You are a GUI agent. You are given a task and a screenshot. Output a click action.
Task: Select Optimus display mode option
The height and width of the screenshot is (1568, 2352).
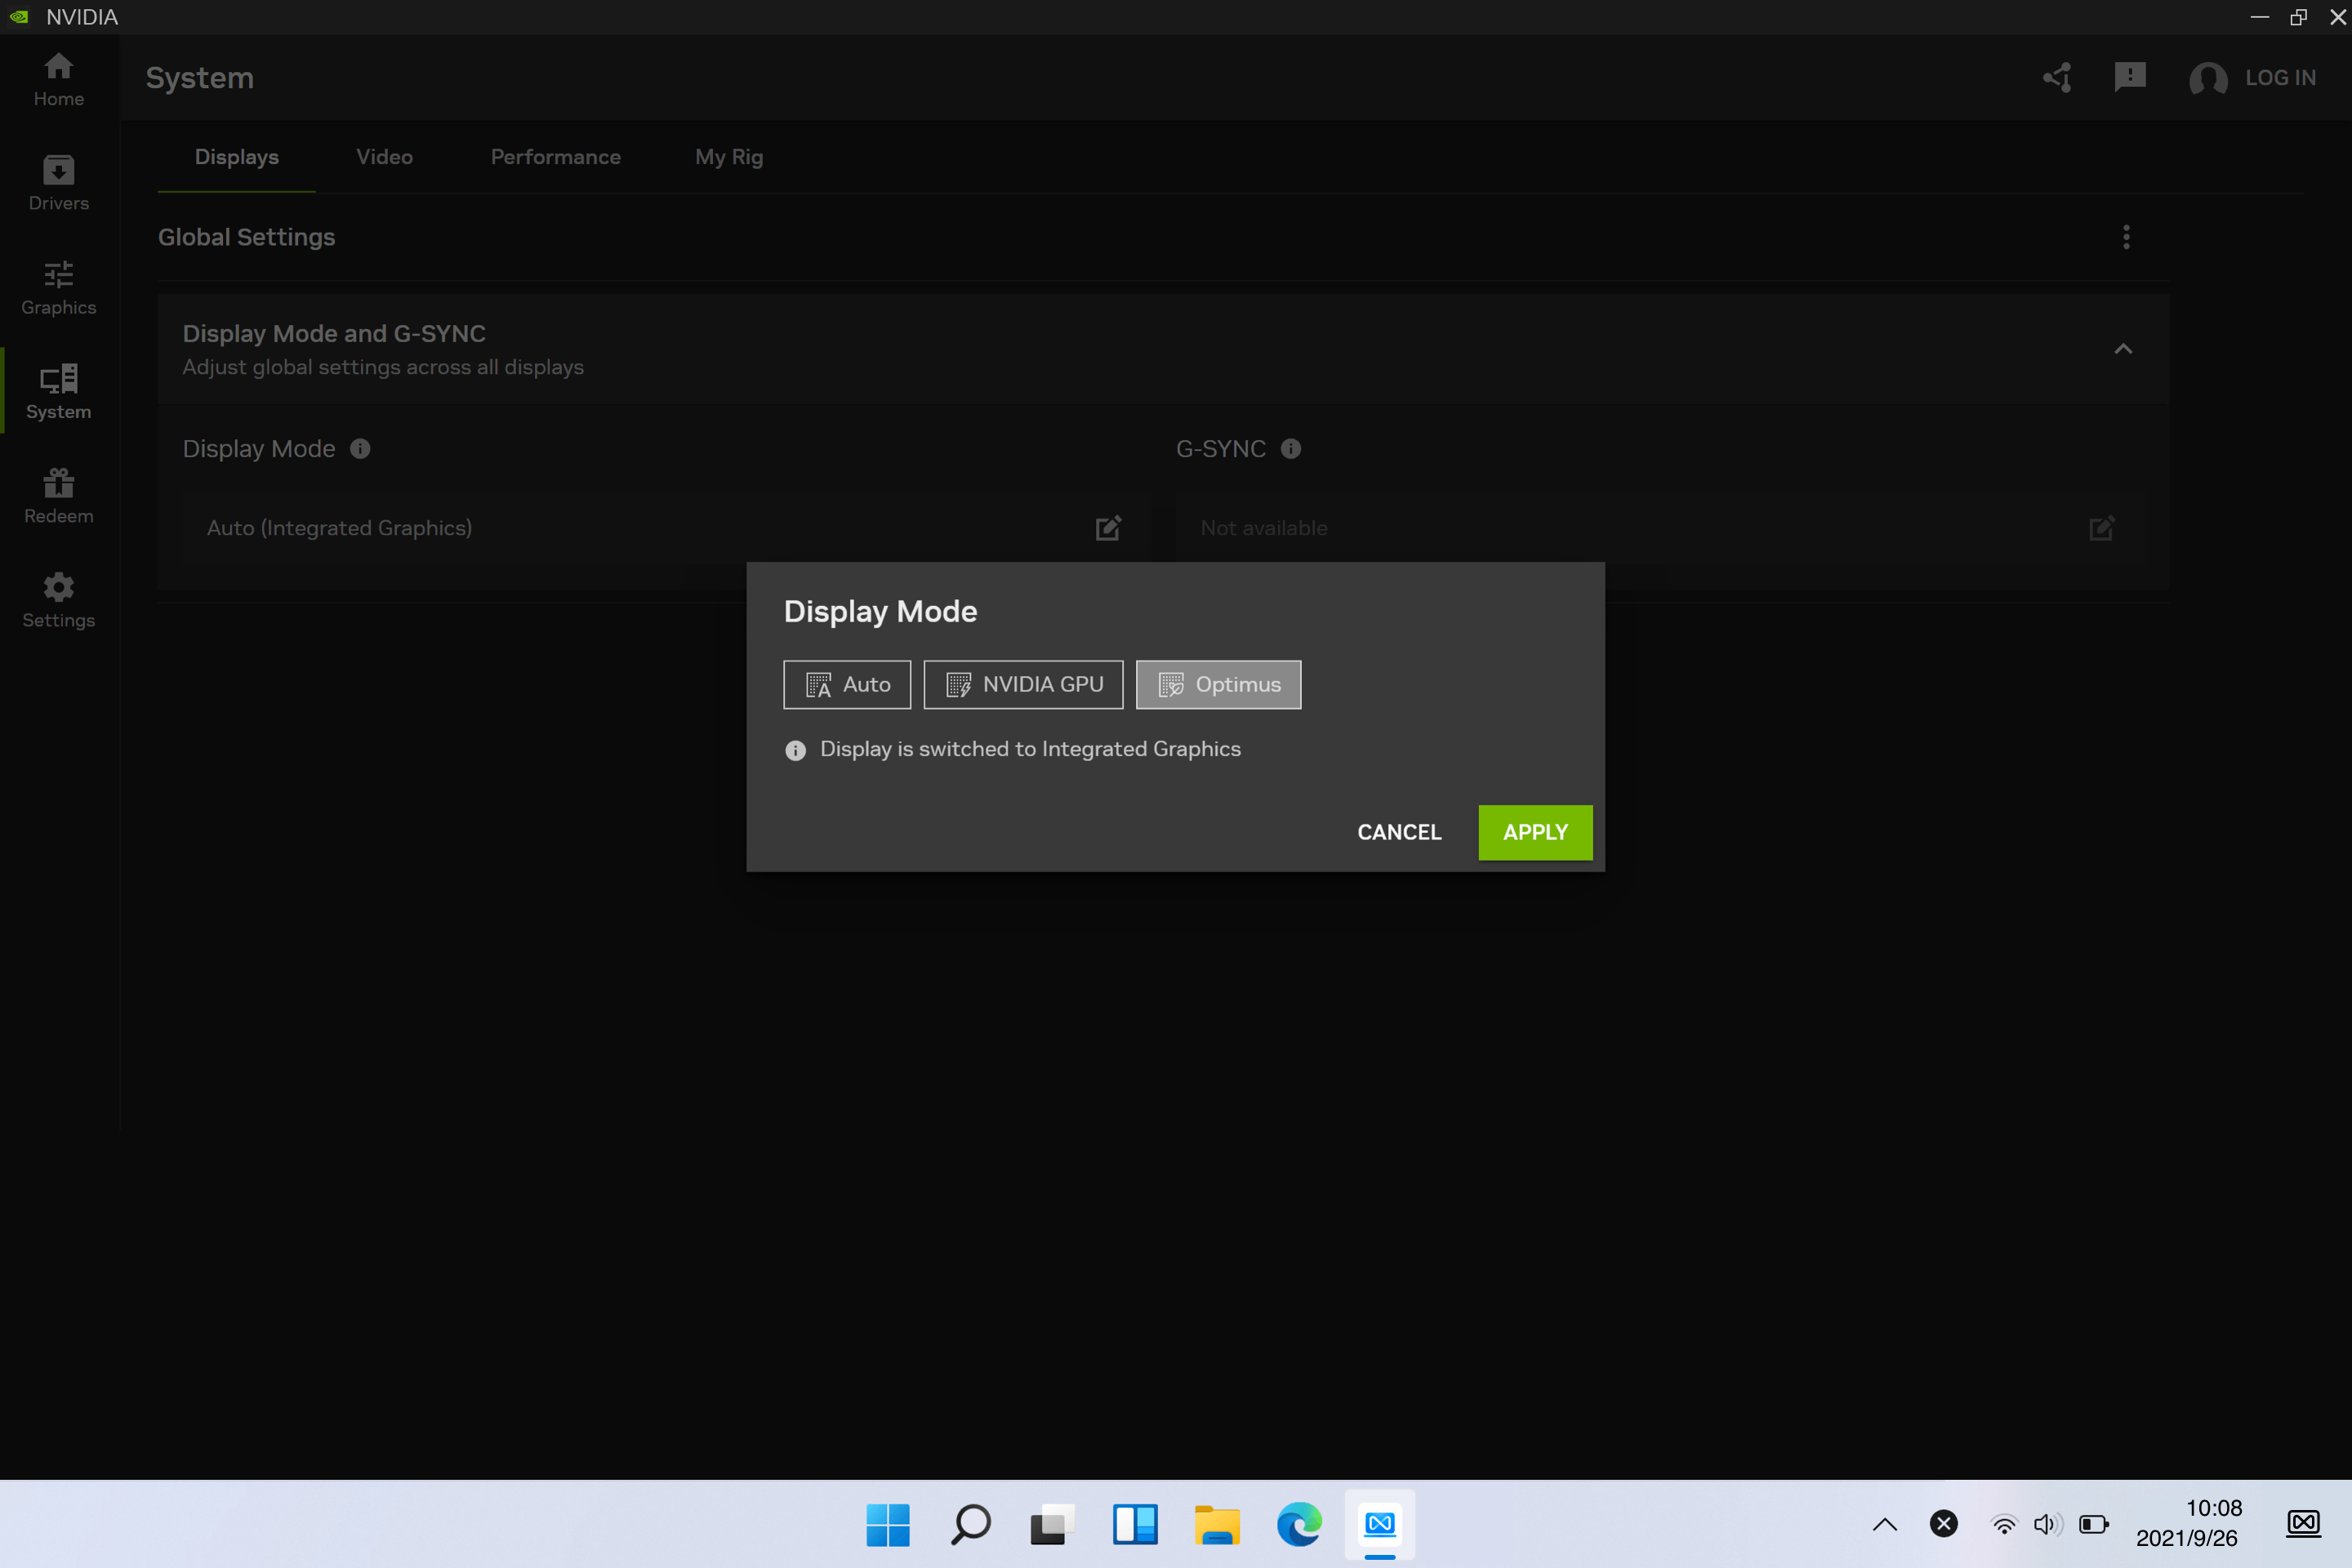coord(1218,685)
